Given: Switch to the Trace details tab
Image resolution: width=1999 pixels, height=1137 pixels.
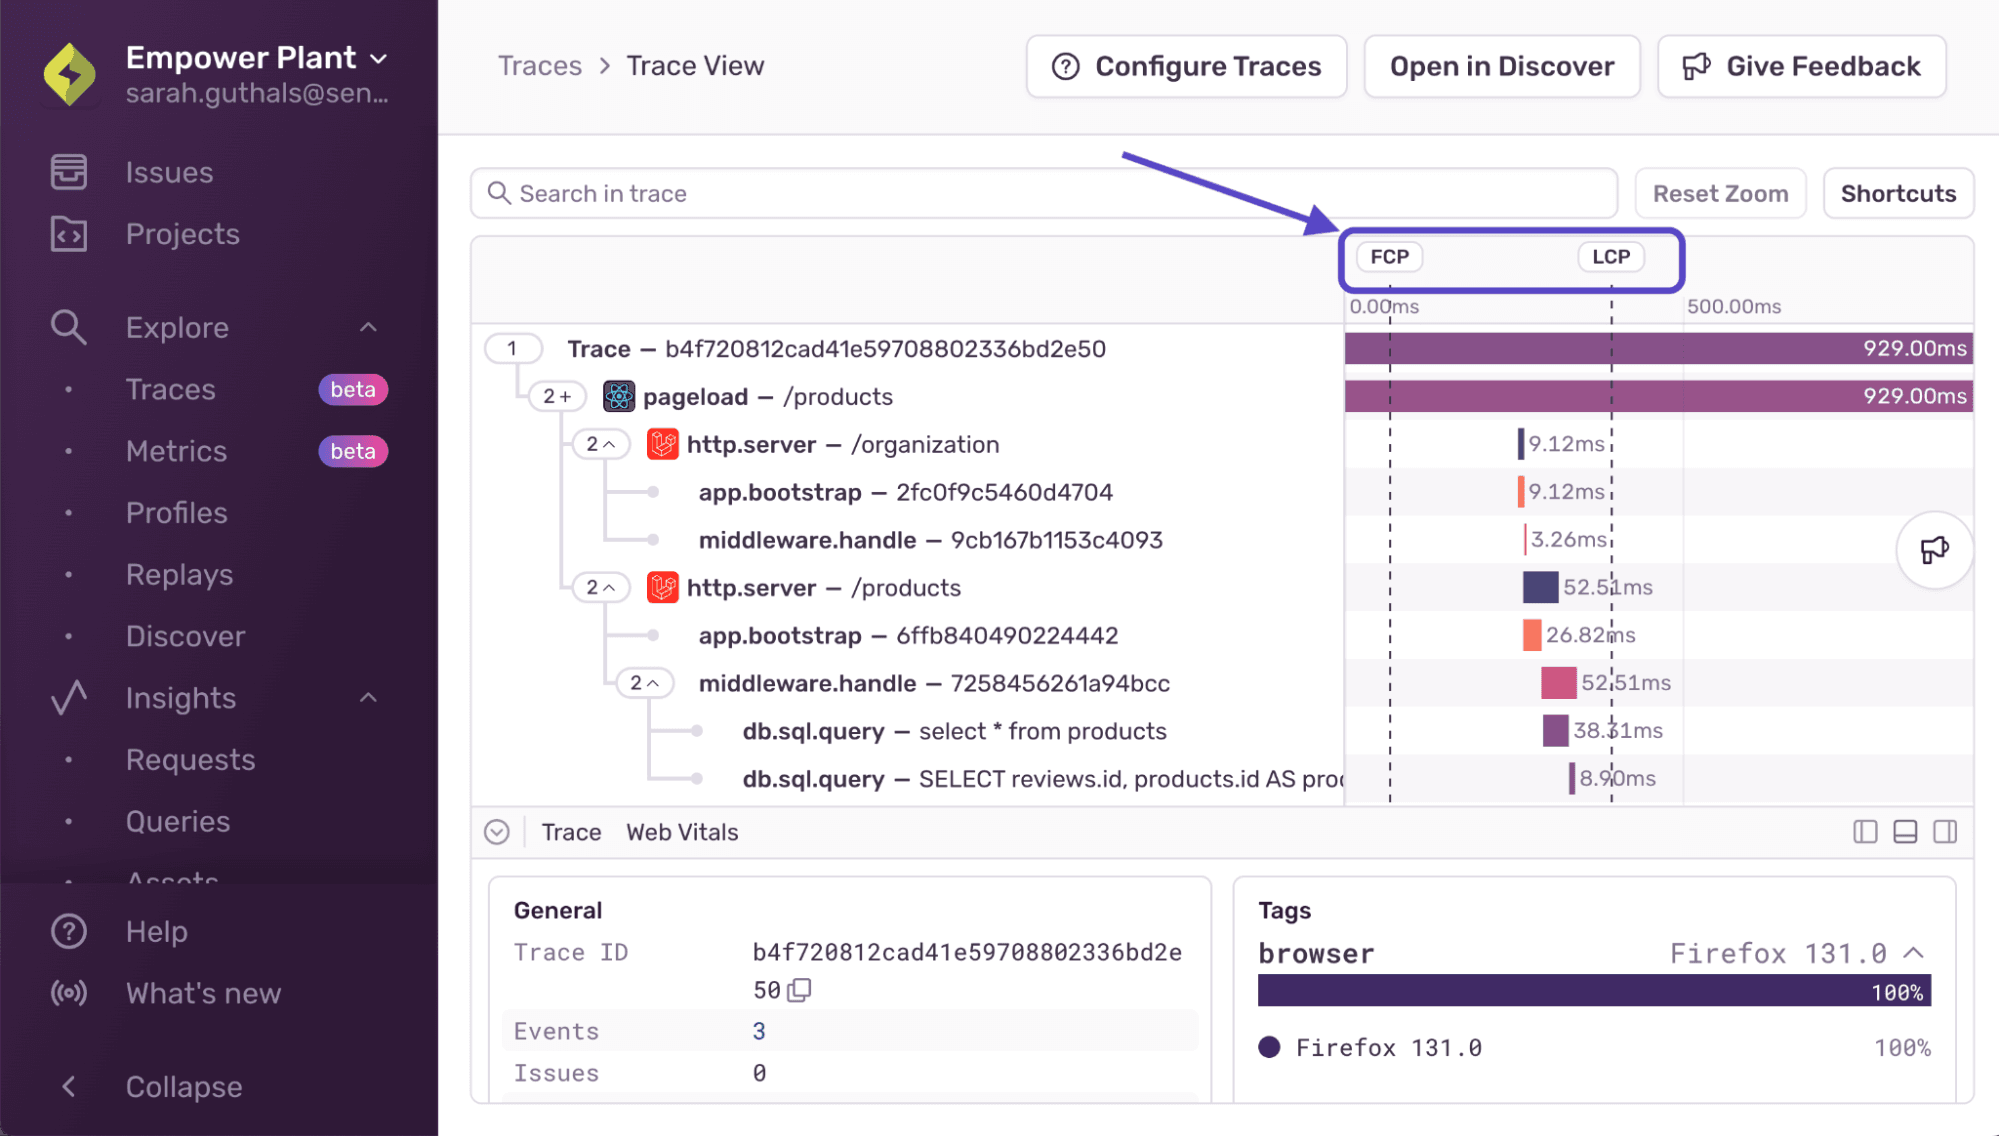Looking at the screenshot, I should (571, 832).
